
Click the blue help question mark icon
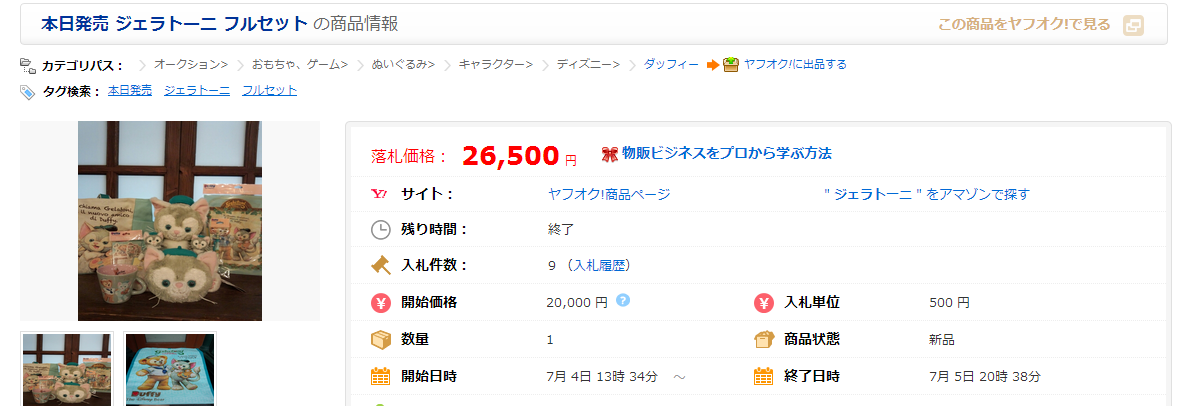tap(623, 299)
